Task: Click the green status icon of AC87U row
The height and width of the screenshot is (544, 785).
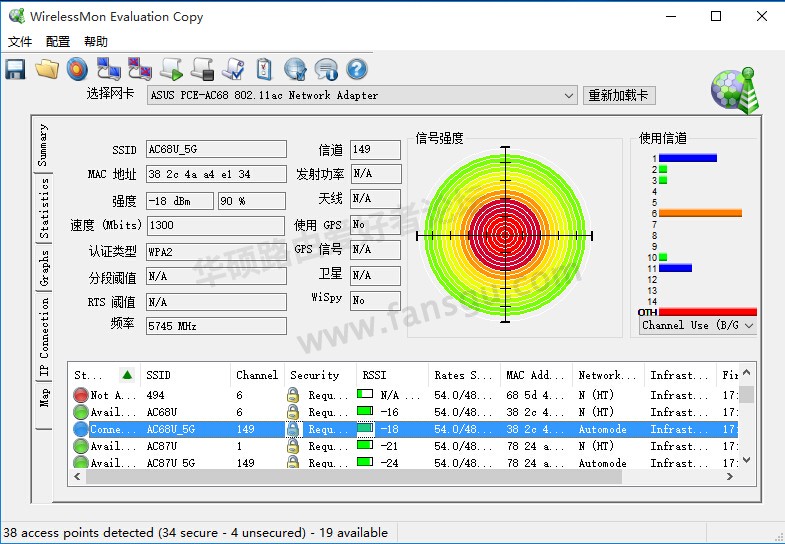Action: click(81, 446)
